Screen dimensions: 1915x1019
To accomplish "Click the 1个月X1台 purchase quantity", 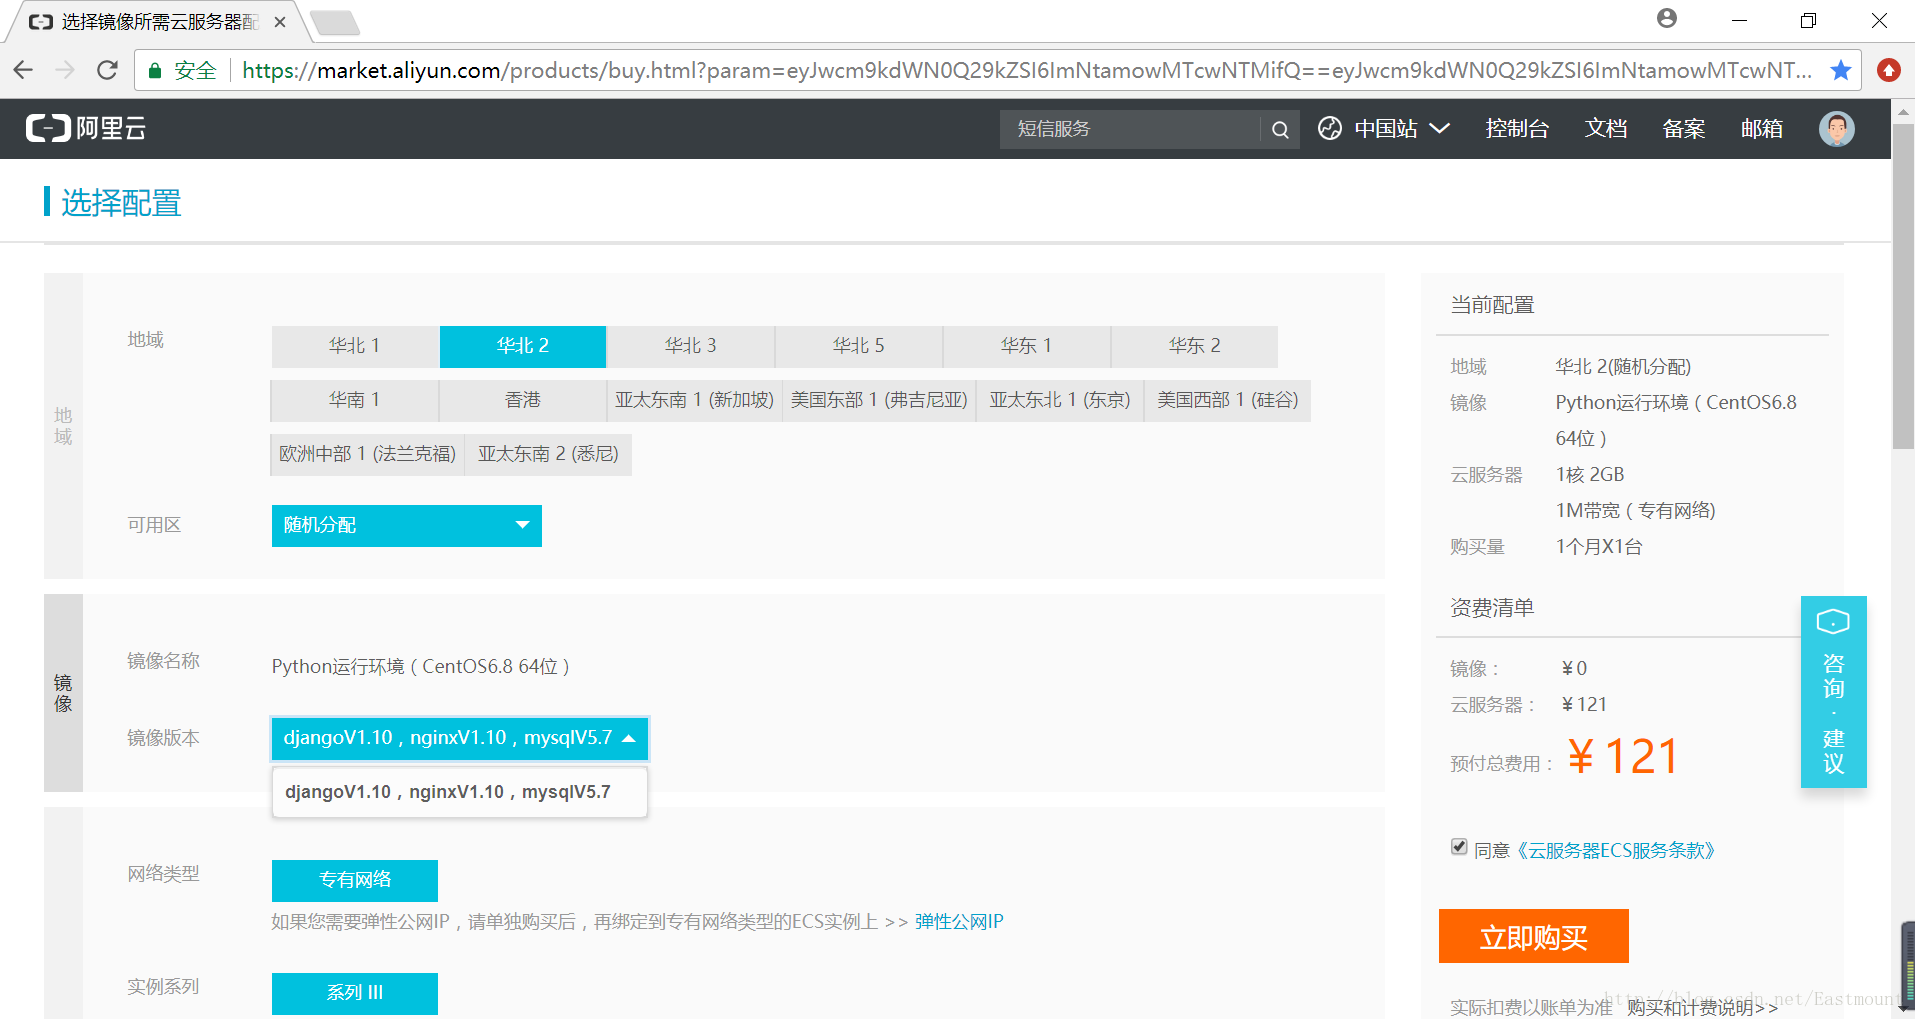I will (x=1599, y=547).
